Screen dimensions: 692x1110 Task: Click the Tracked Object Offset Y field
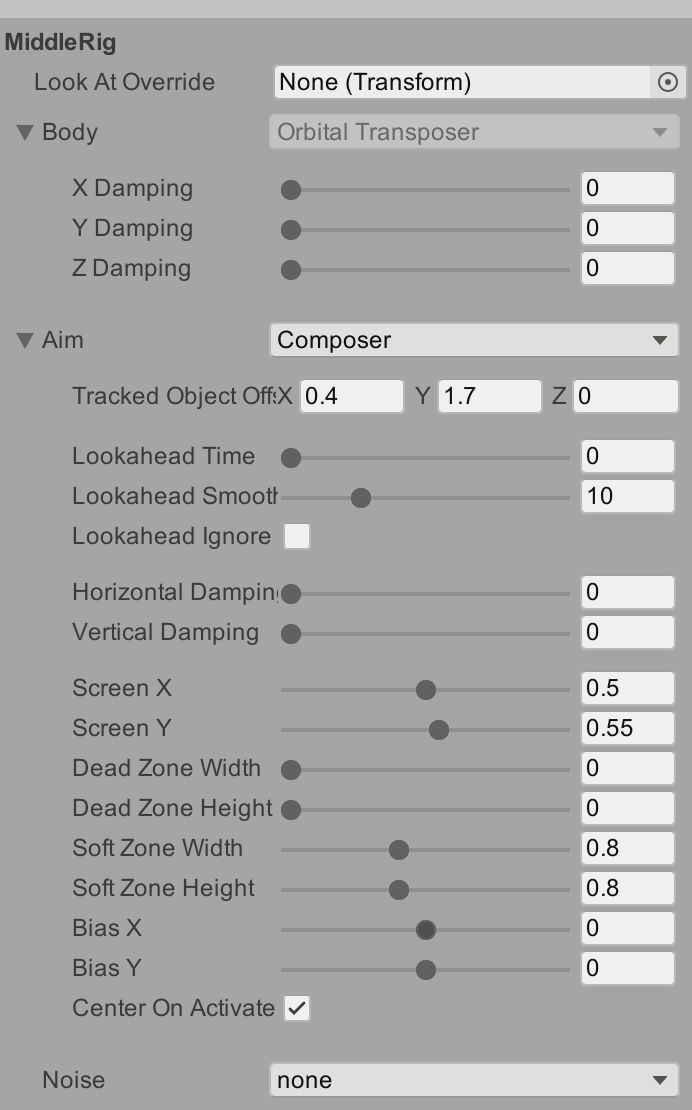pos(489,396)
